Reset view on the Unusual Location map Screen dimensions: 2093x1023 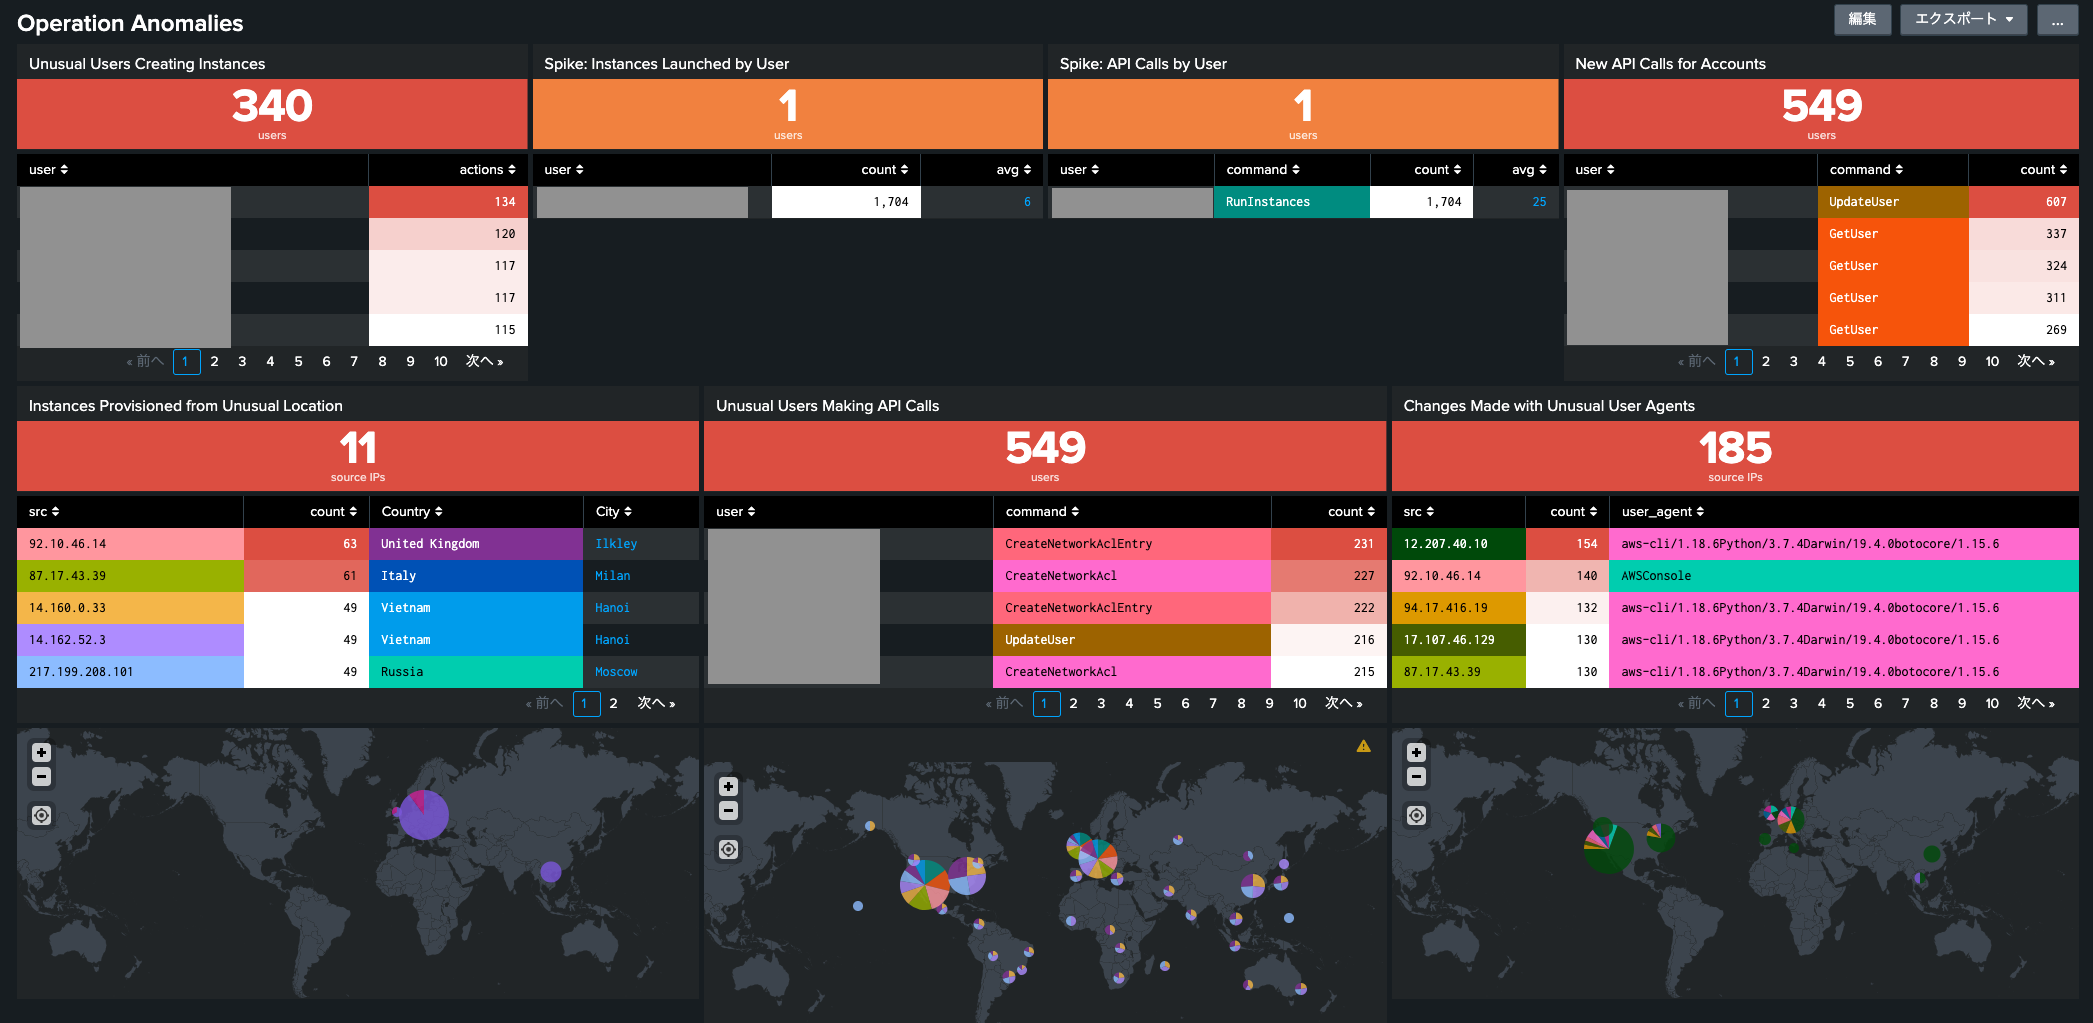point(41,816)
